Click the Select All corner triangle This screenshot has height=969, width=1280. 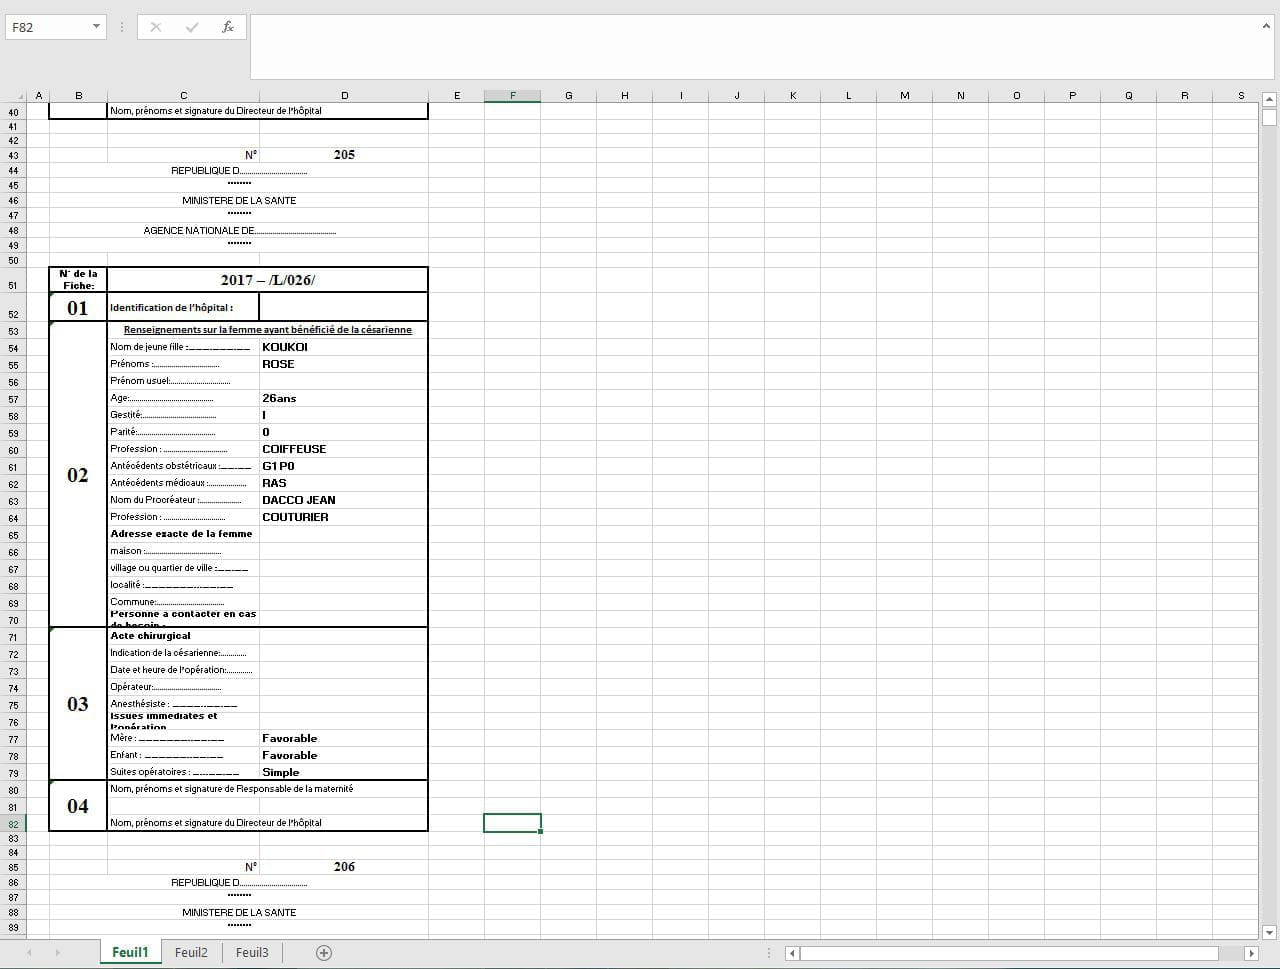click(15, 96)
